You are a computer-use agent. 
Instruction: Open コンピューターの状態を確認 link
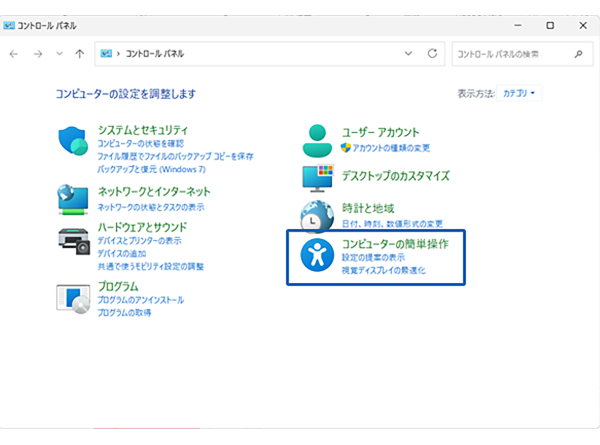click(x=140, y=143)
